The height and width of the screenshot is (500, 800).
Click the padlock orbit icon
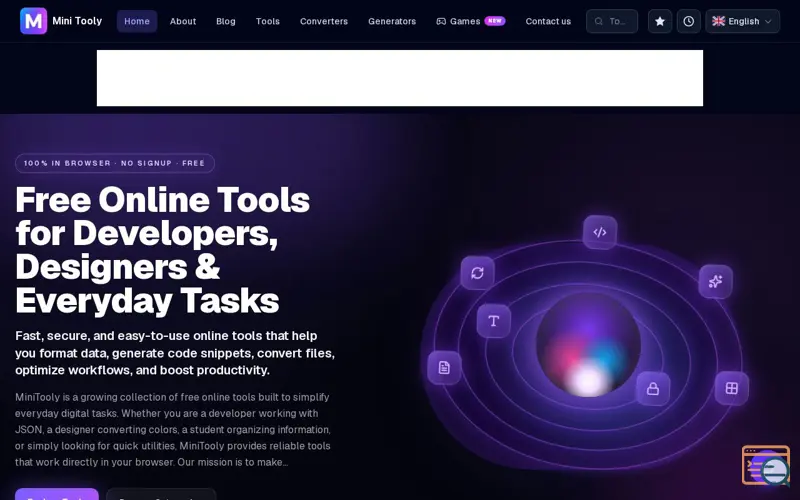(653, 389)
